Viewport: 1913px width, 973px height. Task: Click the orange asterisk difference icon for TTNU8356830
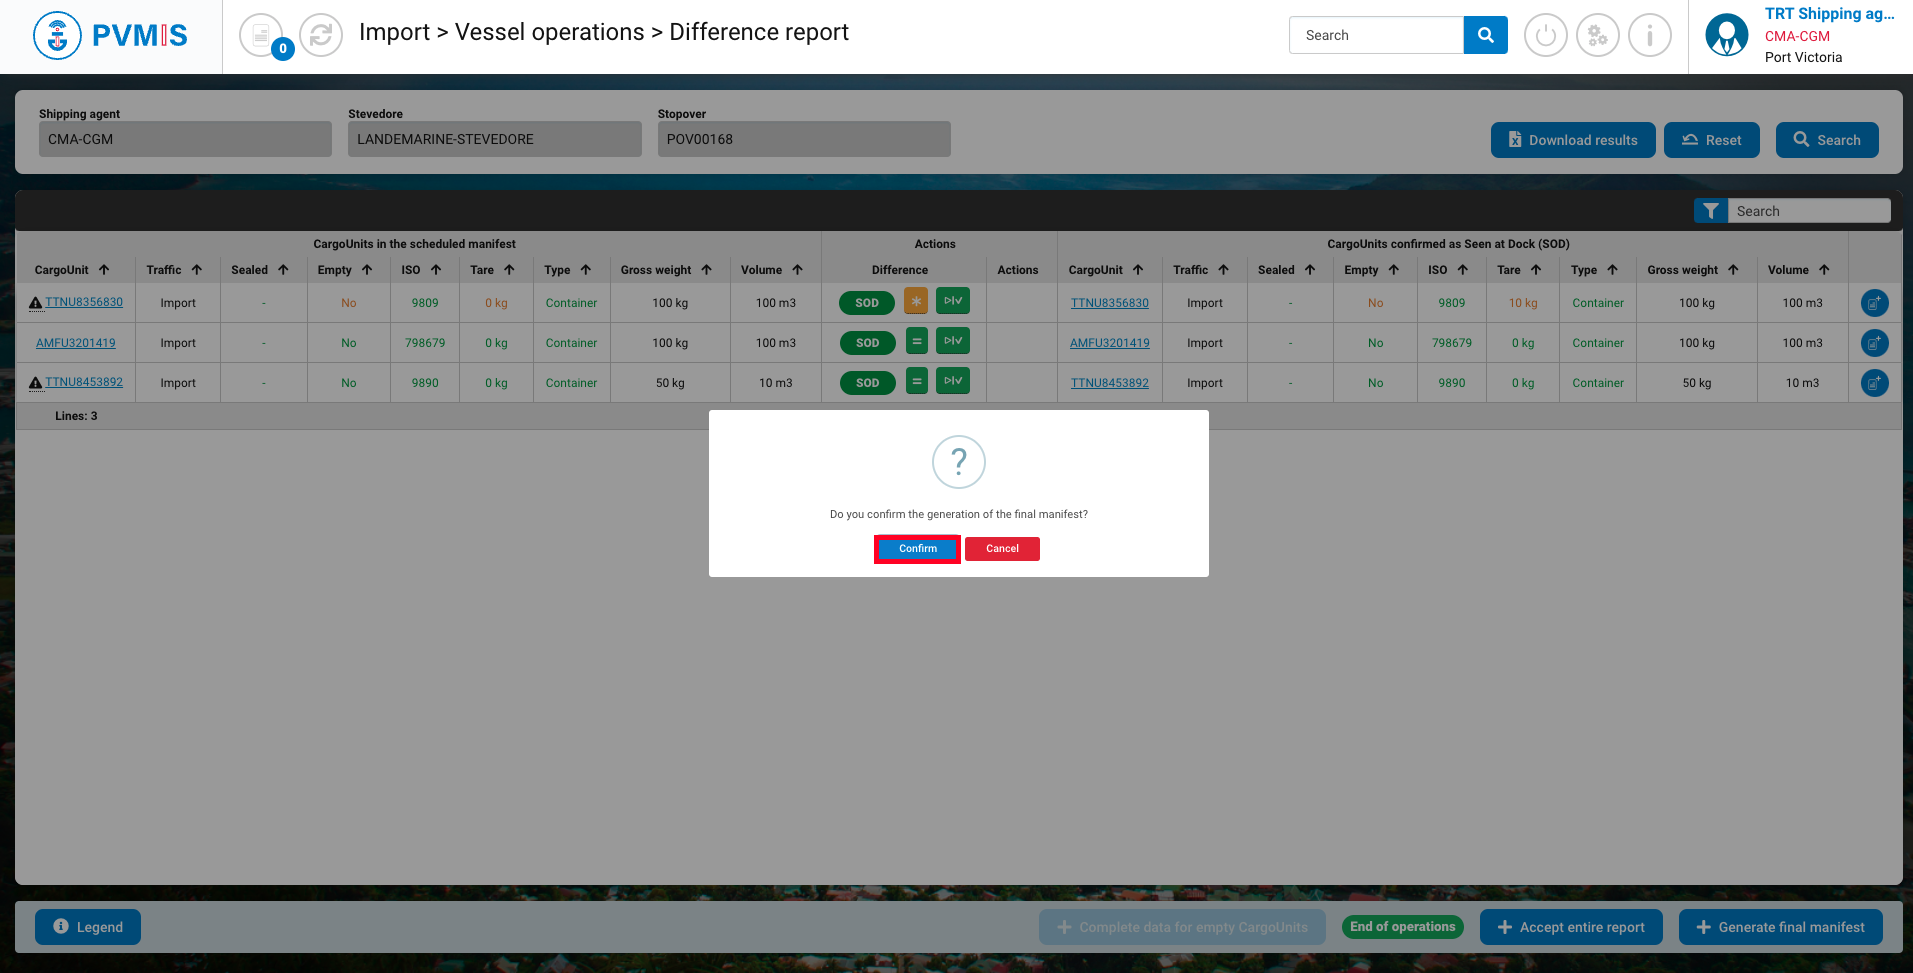click(916, 301)
